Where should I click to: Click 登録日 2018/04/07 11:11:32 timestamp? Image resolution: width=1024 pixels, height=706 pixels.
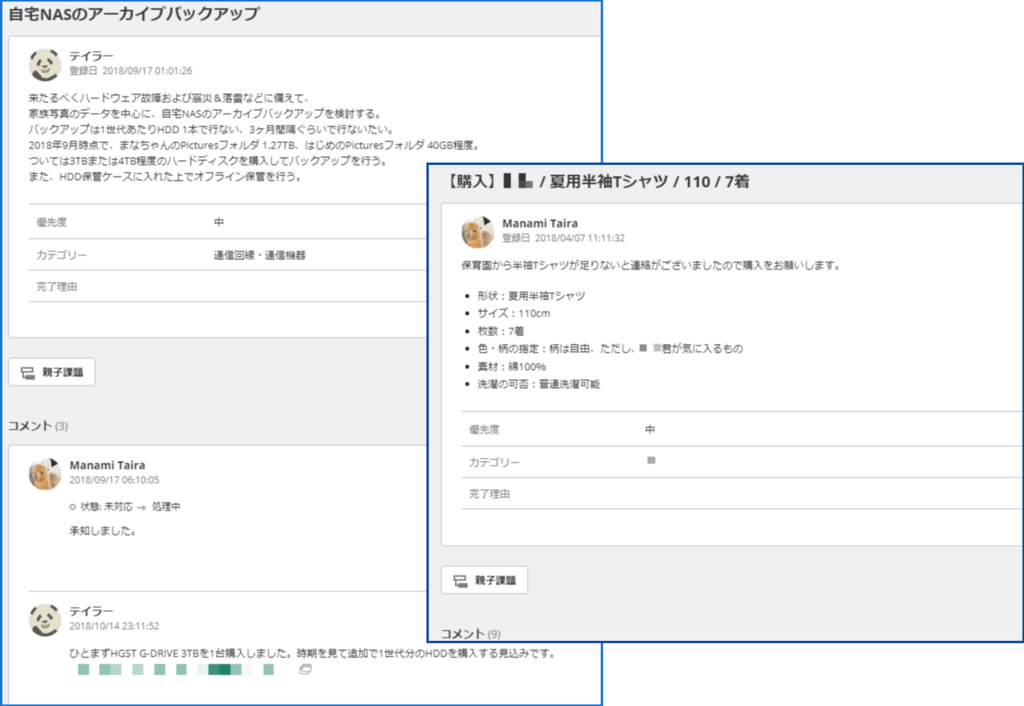pyautogui.click(x=563, y=238)
